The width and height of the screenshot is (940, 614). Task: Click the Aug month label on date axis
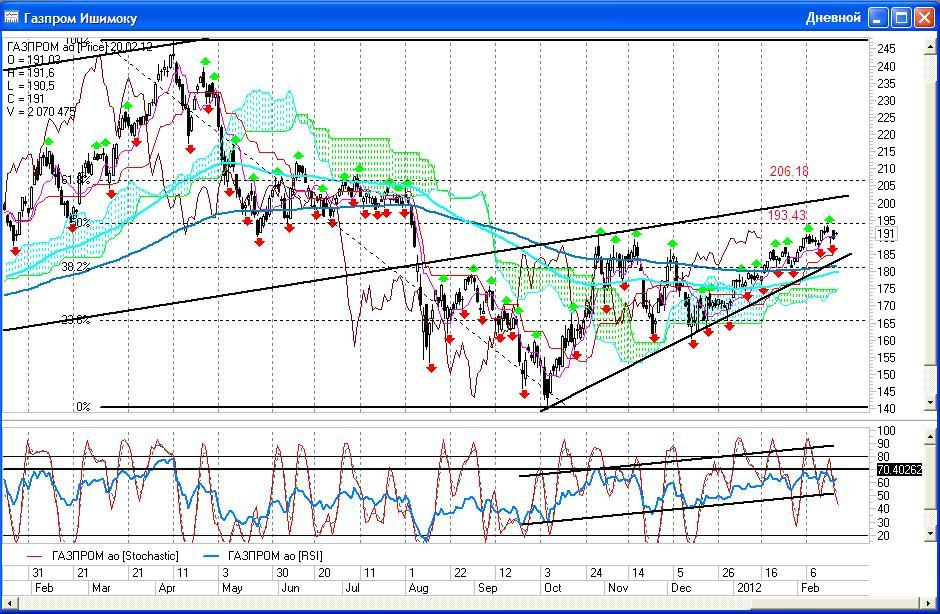pos(418,588)
